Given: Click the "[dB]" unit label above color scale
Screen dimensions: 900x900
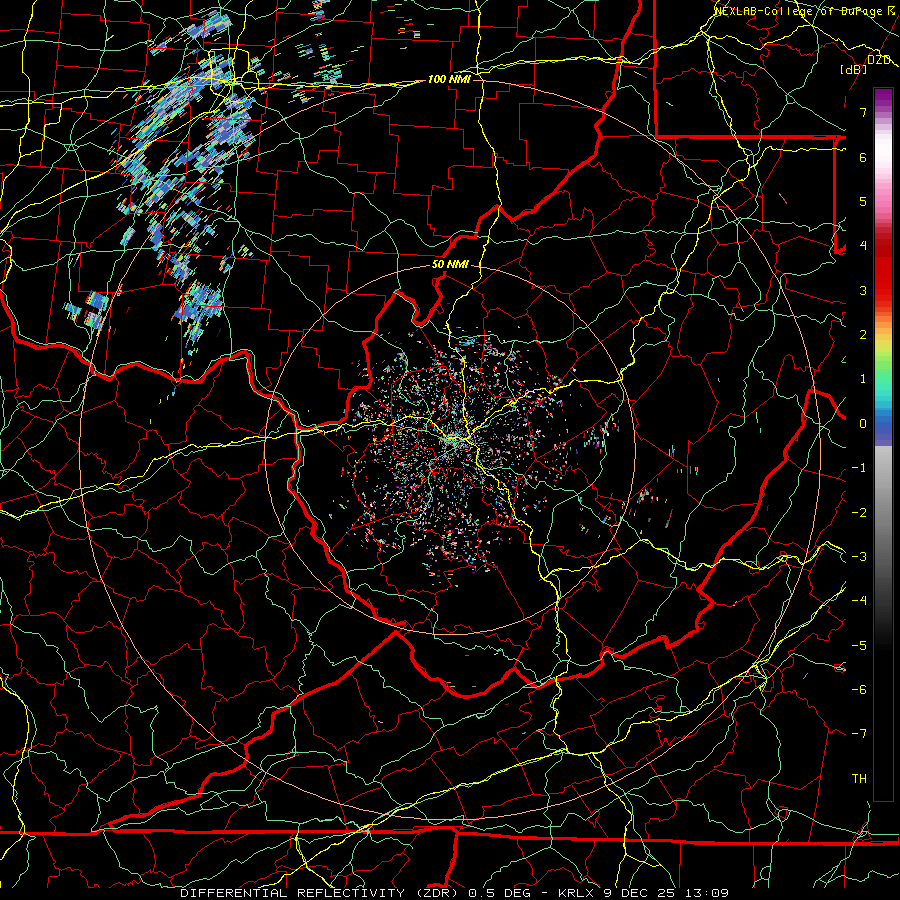Looking at the screenshot, I should click(x=854, y=70).
